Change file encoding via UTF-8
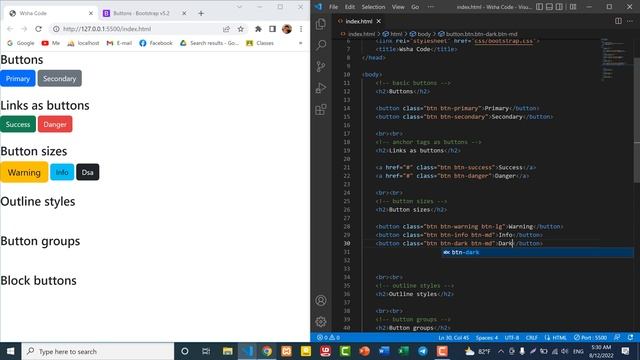Screen dimensions: 640x360 click(x=512, y=338)
